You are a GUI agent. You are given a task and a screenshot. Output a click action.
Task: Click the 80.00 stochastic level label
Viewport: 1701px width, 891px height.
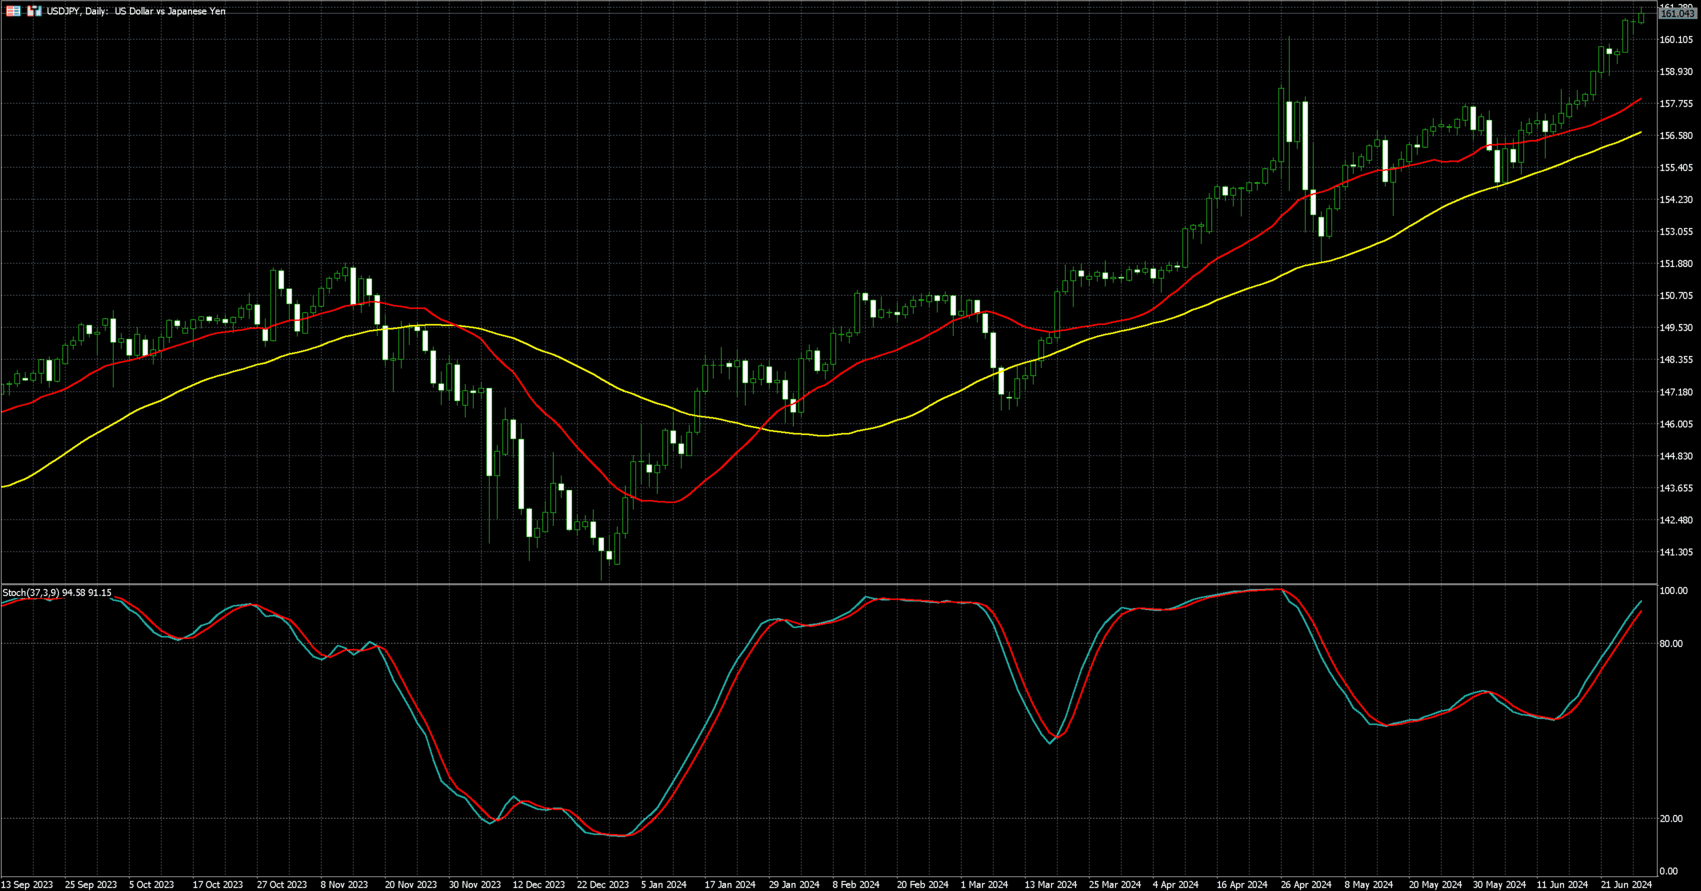click(x=1671, y=644)
